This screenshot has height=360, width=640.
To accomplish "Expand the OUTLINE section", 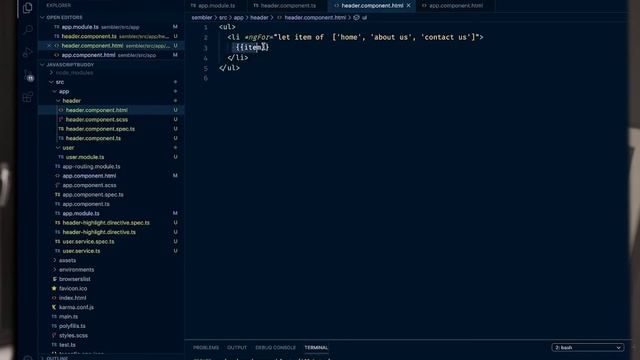I will 57,358.
